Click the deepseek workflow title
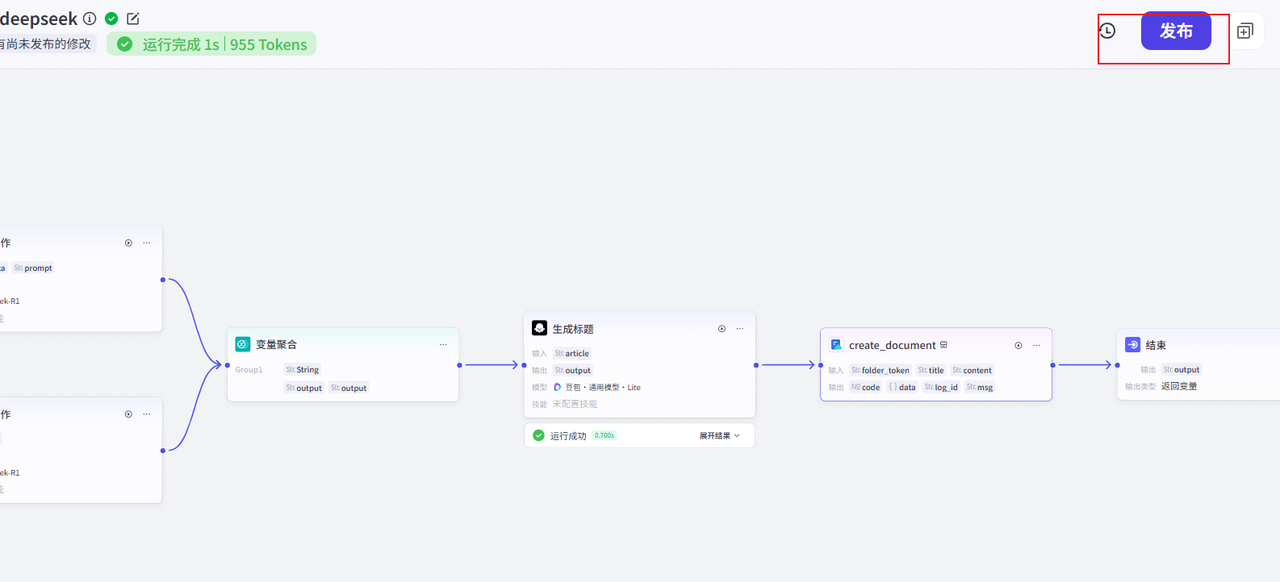The image size is (1280, 582). pyautogui.click(x=39, y=19)
